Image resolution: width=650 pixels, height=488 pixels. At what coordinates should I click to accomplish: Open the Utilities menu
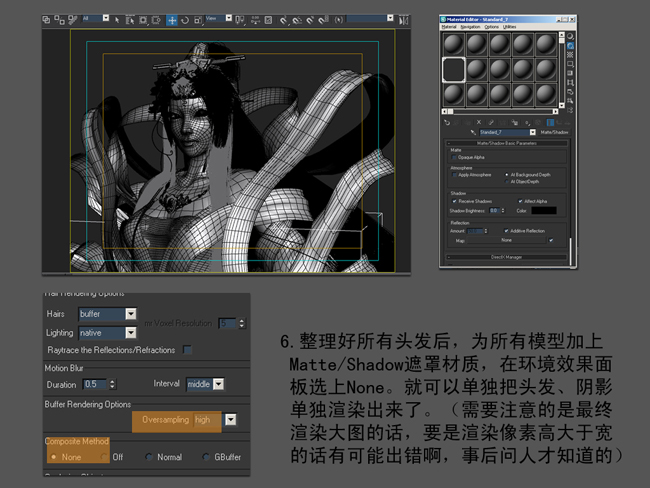(509, 27)
